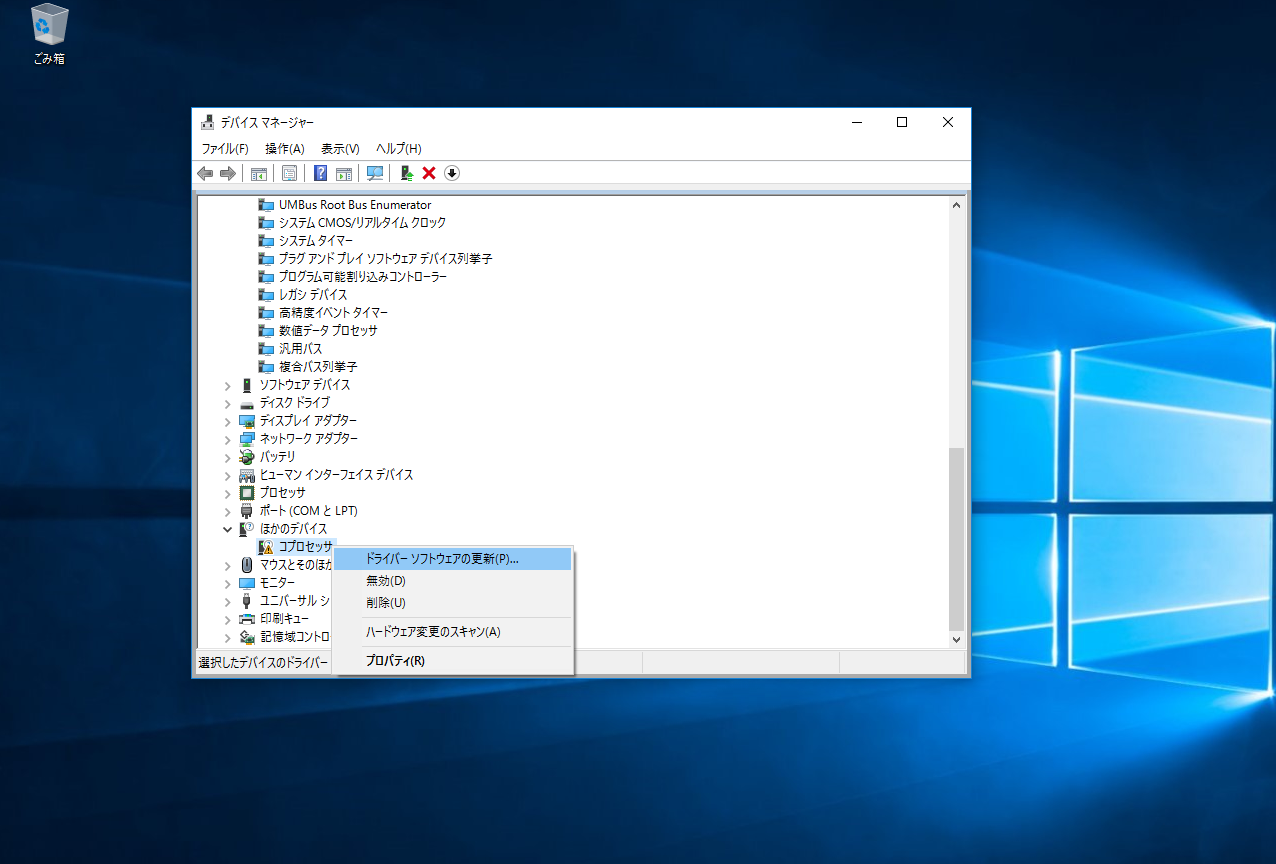
Task: Open the ヘルプ(H) menu
Action: 398,148
